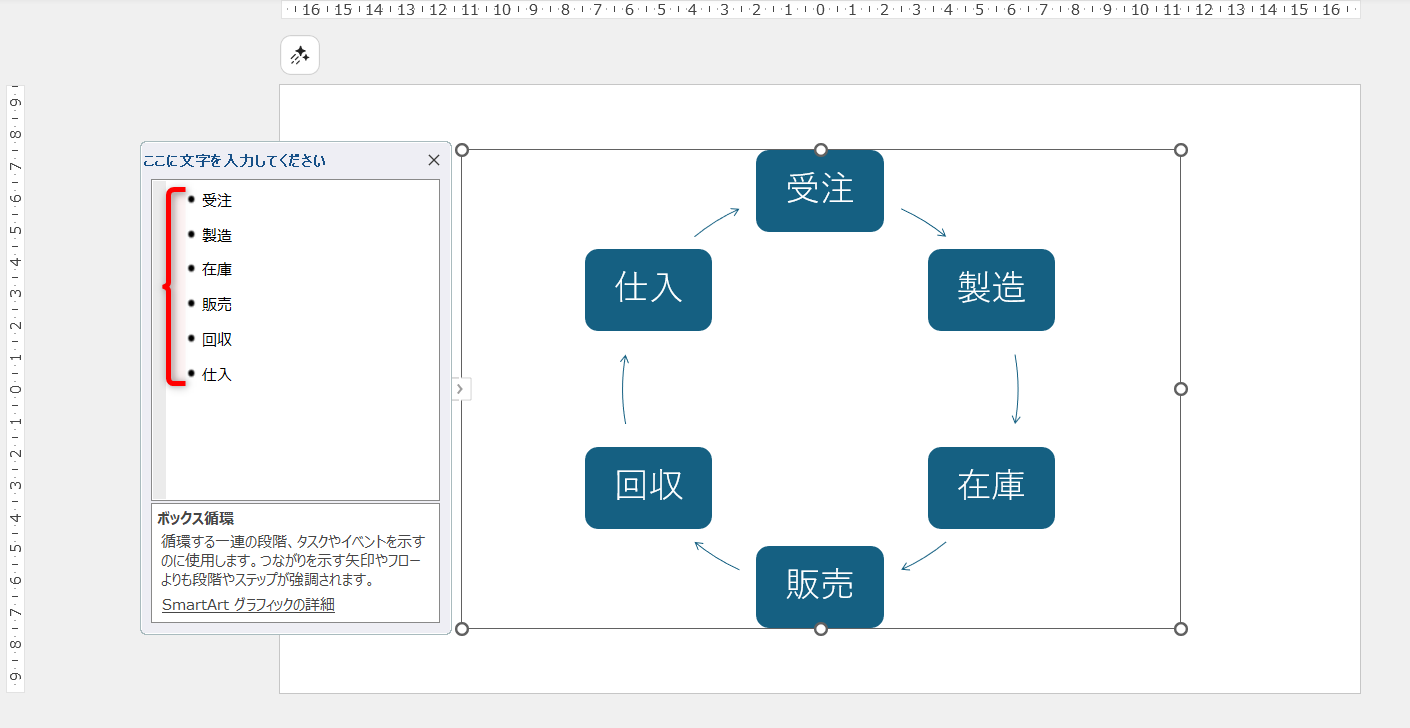Select the 製造 shape in the diagram
The image size is (1410, 728).
coord(991,290)
